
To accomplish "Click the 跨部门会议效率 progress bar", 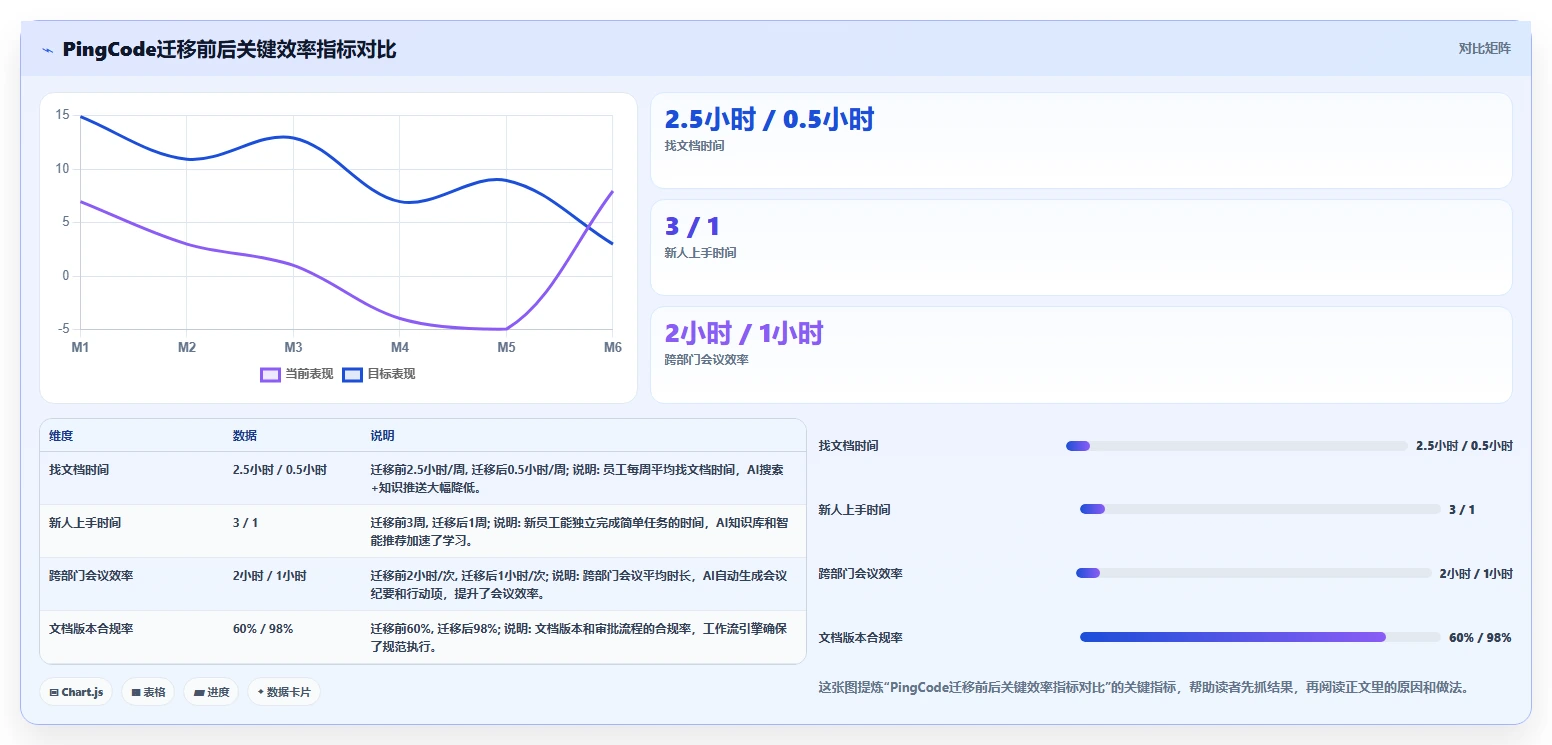I will click(1254, 573).
